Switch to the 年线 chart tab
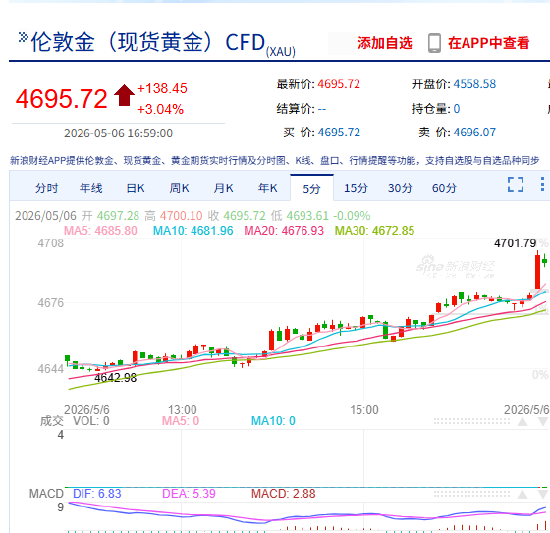550x533 pixels. coord(91,188)
